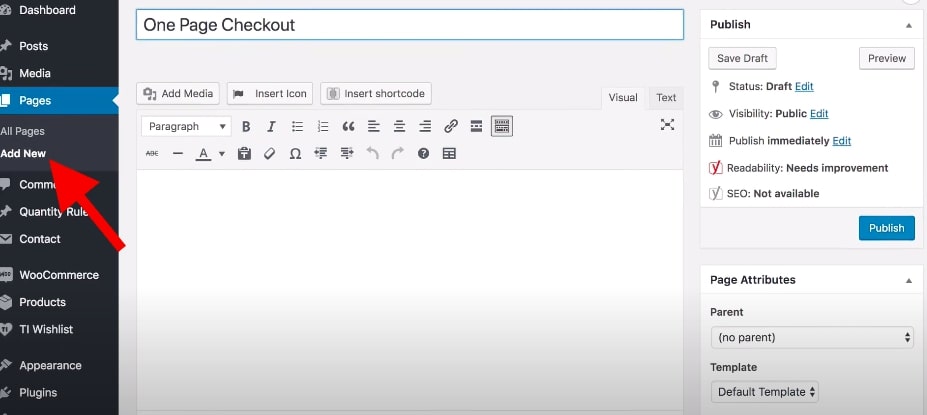Toggle bulleted list formatting
Viewport: 927px width, 415px height.
[x=297, y=126]
